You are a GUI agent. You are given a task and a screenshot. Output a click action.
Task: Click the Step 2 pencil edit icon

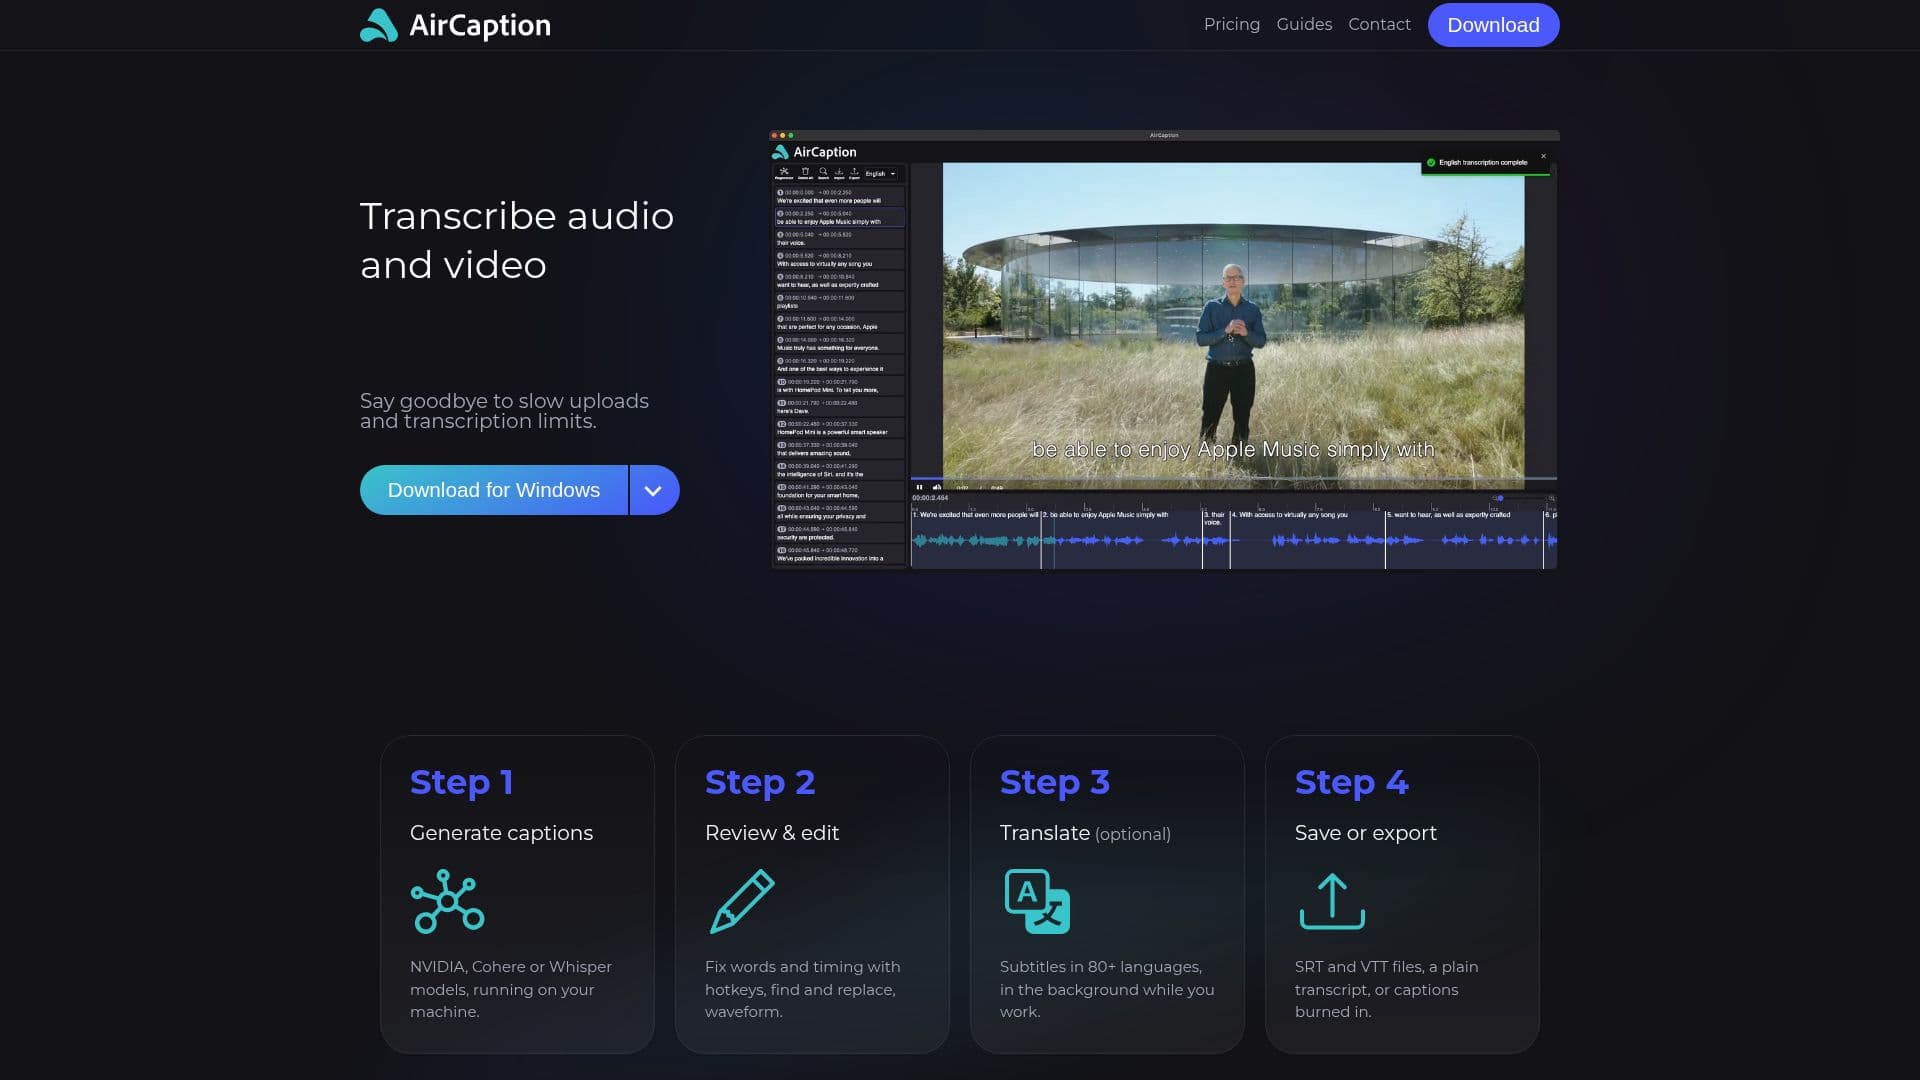point(742,901)
